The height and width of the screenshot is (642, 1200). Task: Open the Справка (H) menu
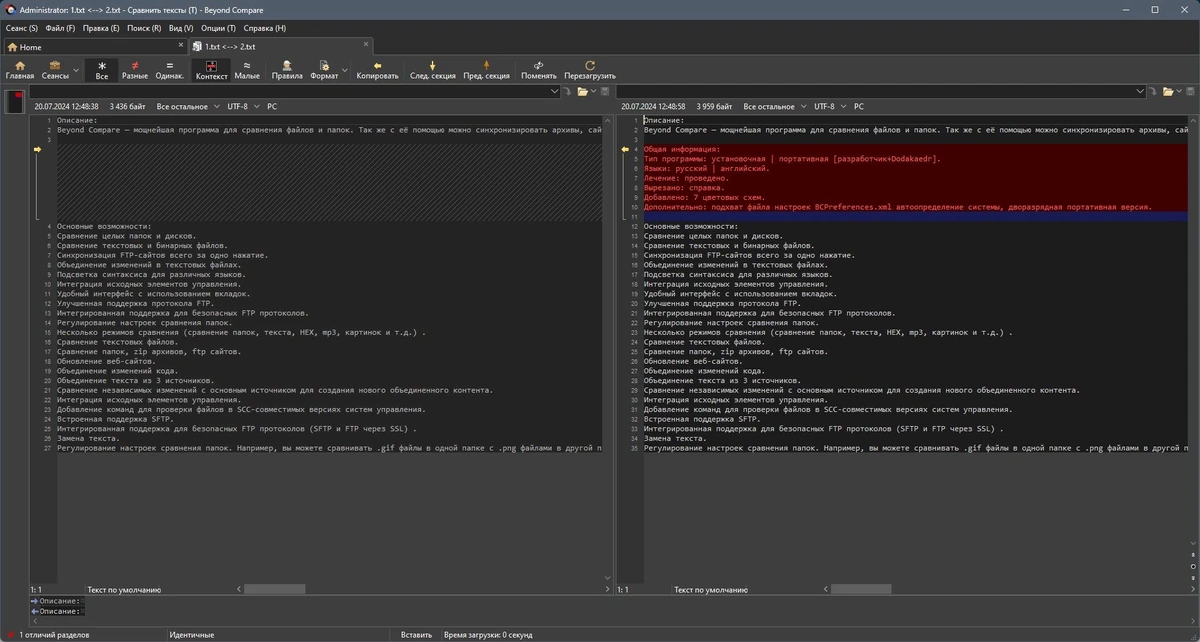264,28
